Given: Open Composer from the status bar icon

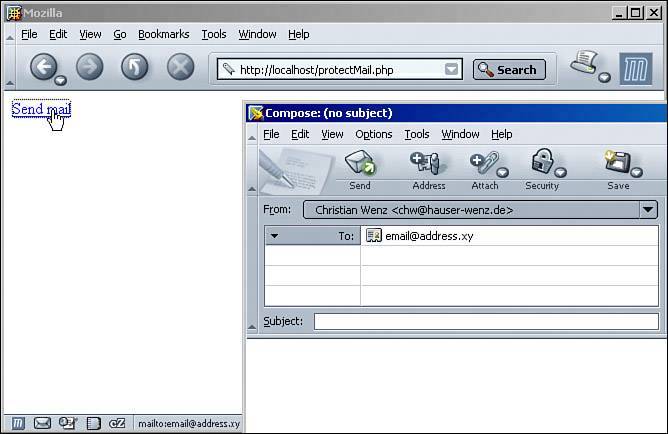Looking at the screenshot, I should pos(67,423).
